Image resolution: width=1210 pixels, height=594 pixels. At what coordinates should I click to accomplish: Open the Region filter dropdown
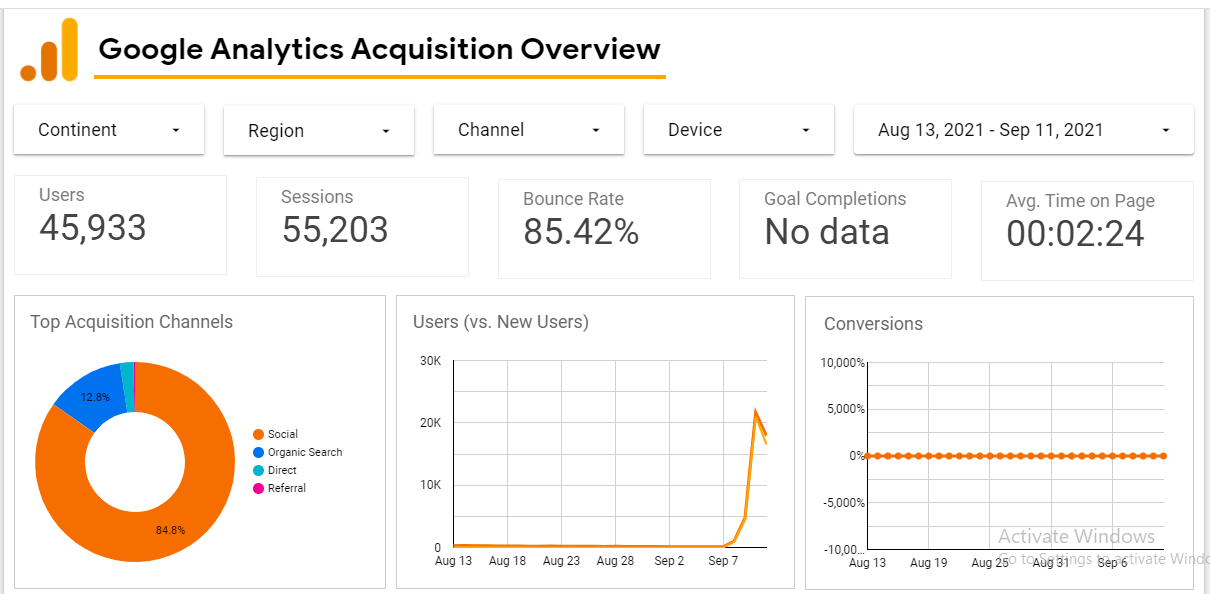pos(319,131)
